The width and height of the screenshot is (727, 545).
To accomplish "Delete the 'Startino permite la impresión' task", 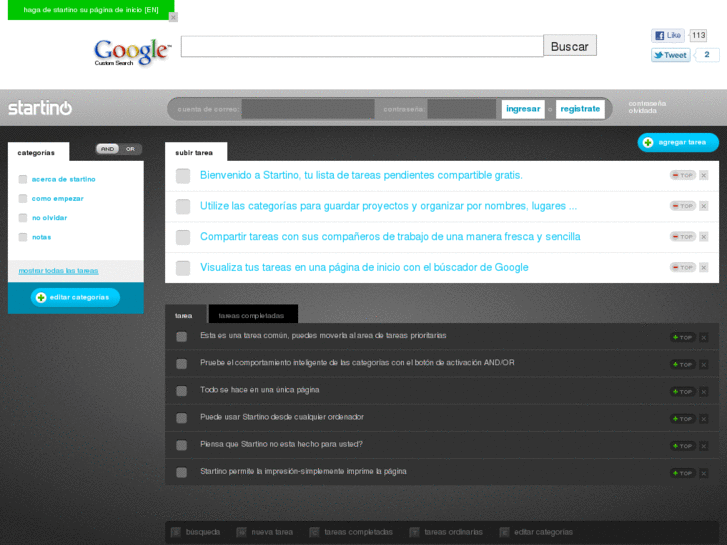I will click(x=704, y=473).
